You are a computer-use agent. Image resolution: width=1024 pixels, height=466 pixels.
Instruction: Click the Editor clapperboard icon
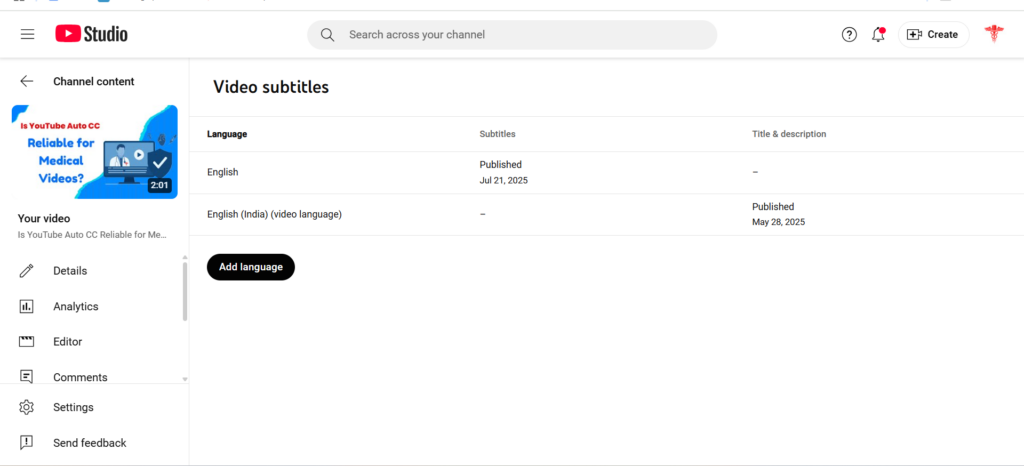click(x=26, y=341)
